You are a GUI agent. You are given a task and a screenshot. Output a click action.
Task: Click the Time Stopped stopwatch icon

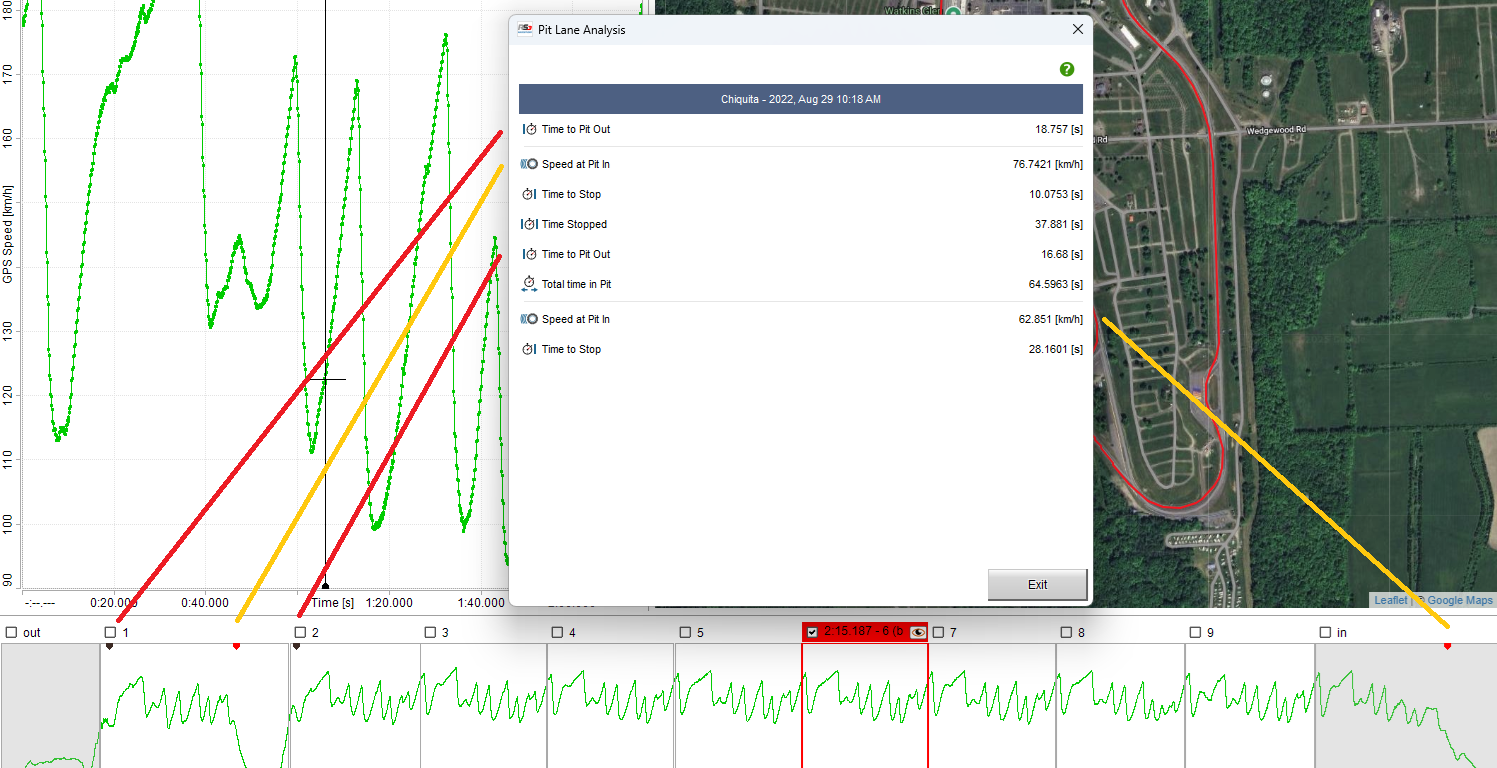530,225
